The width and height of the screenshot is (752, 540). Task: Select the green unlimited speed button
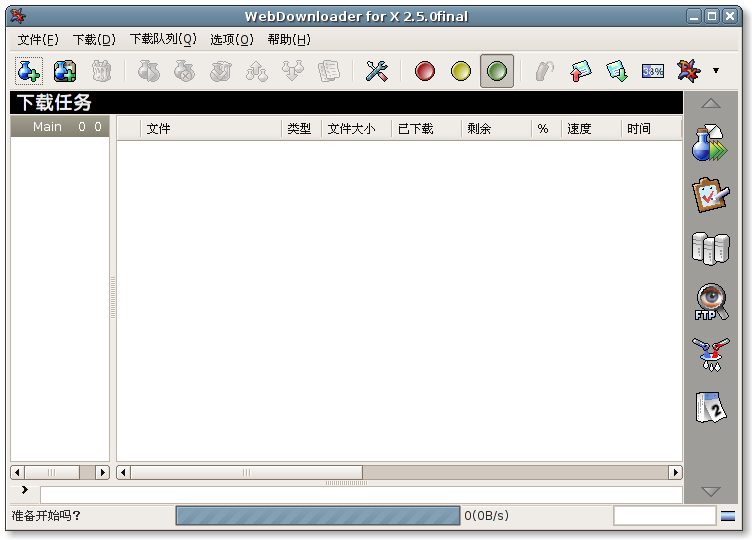pyautogui.click(x=497, y=71)
